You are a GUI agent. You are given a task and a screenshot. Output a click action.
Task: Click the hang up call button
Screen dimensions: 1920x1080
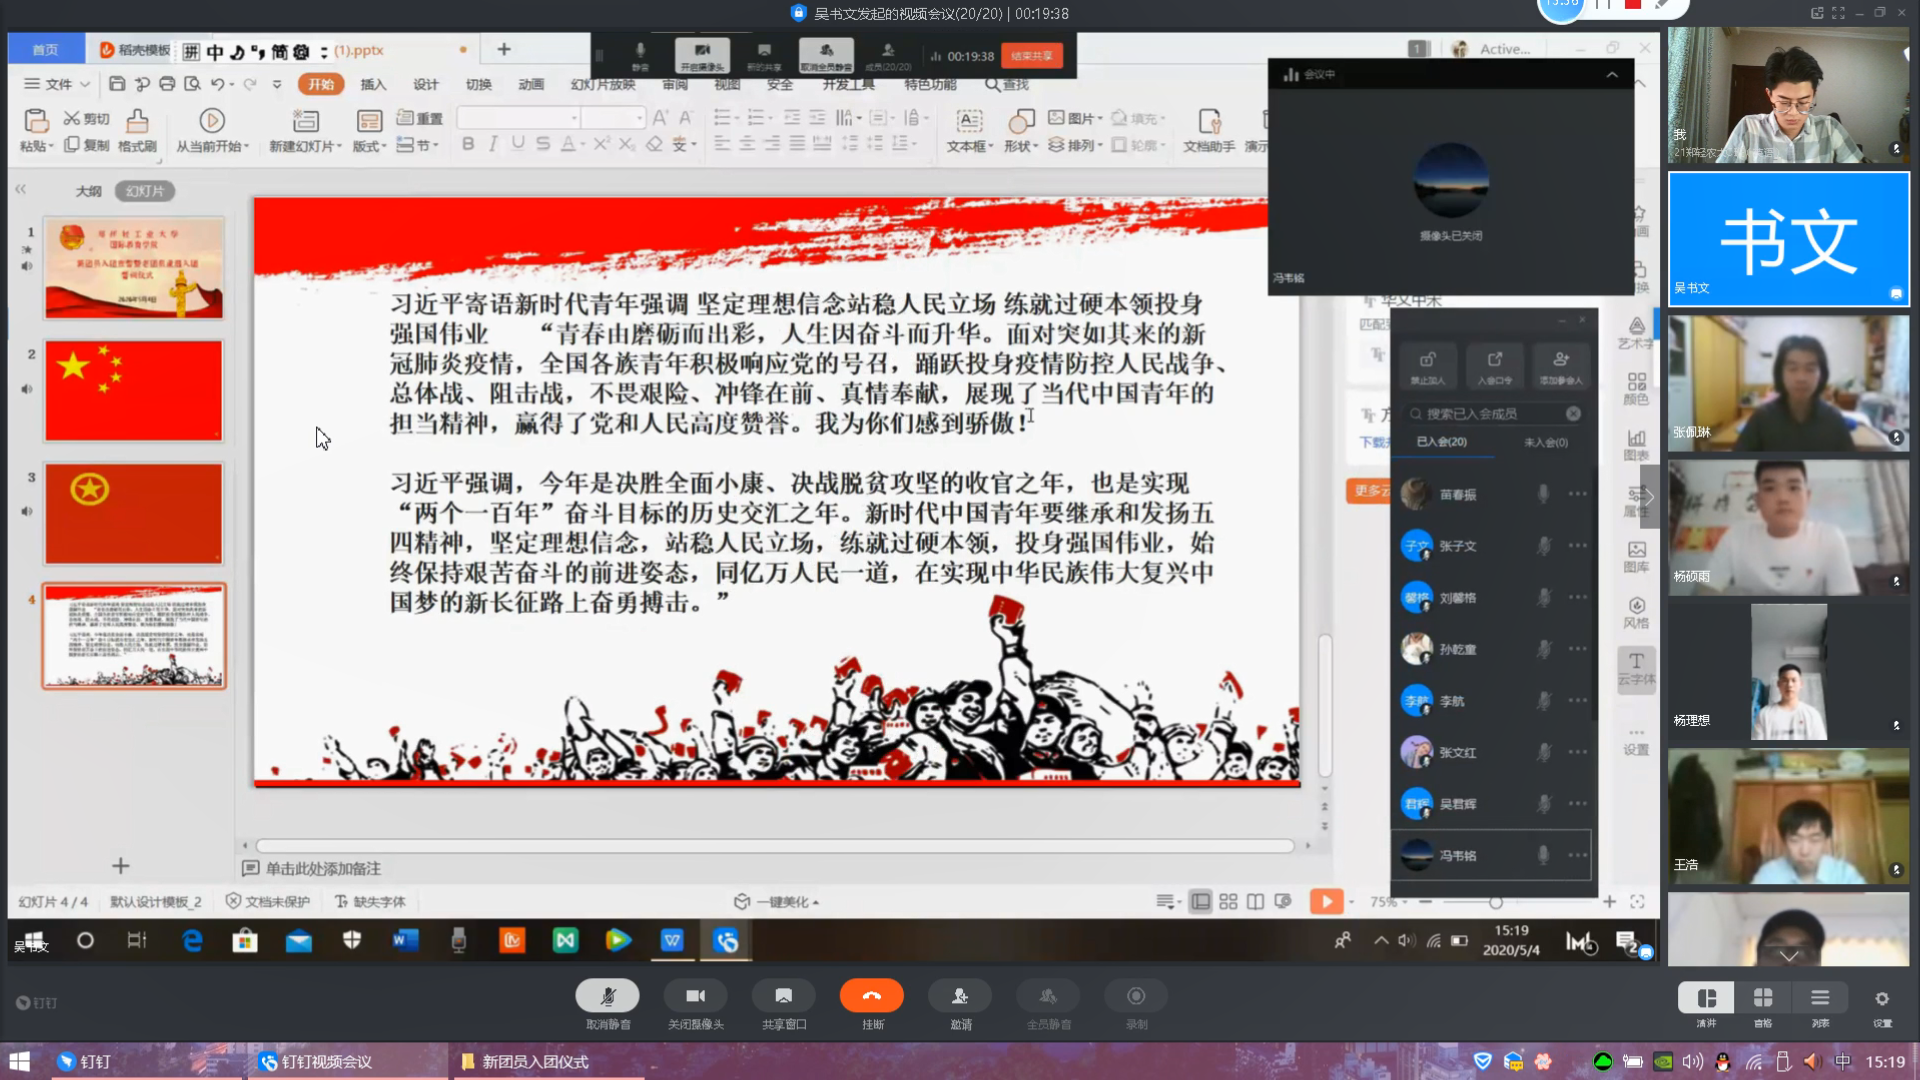[x=871, y=996]
